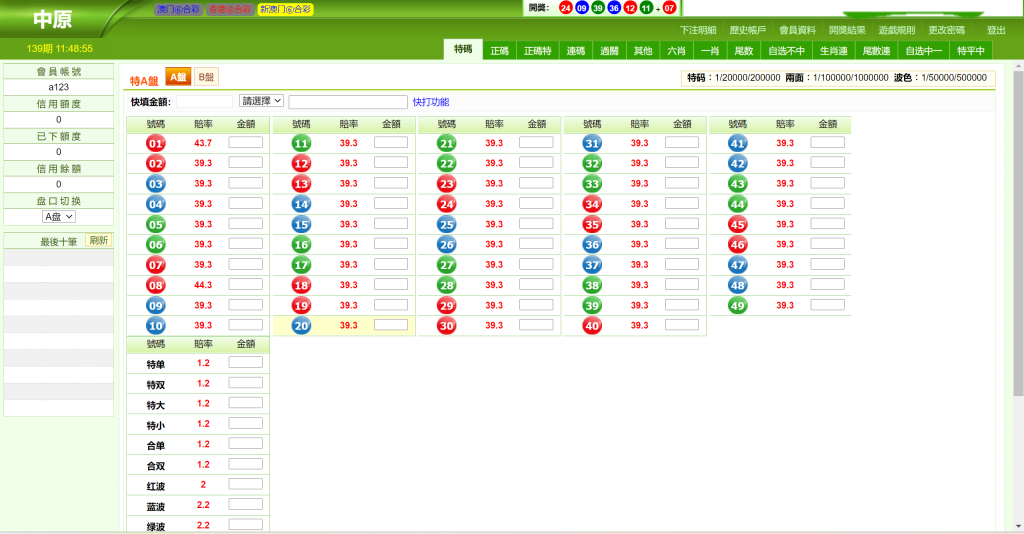Click the 特大 row label
Viewport: 1024px width, 534px height.
pyautogui.click(x=155, y=405)
